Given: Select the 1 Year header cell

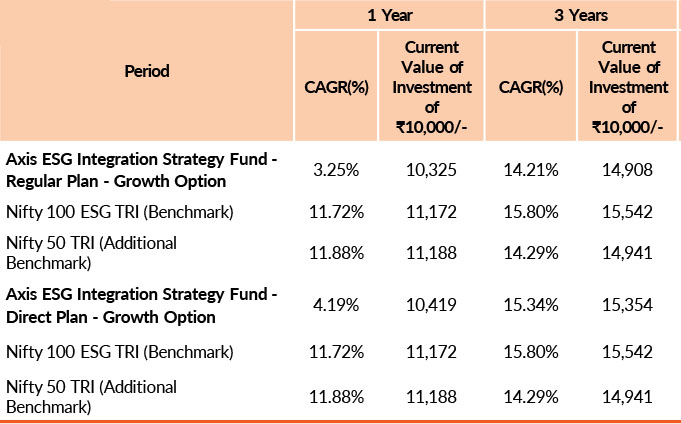Looking at the screenshot, I should click(x=388, y=16).
